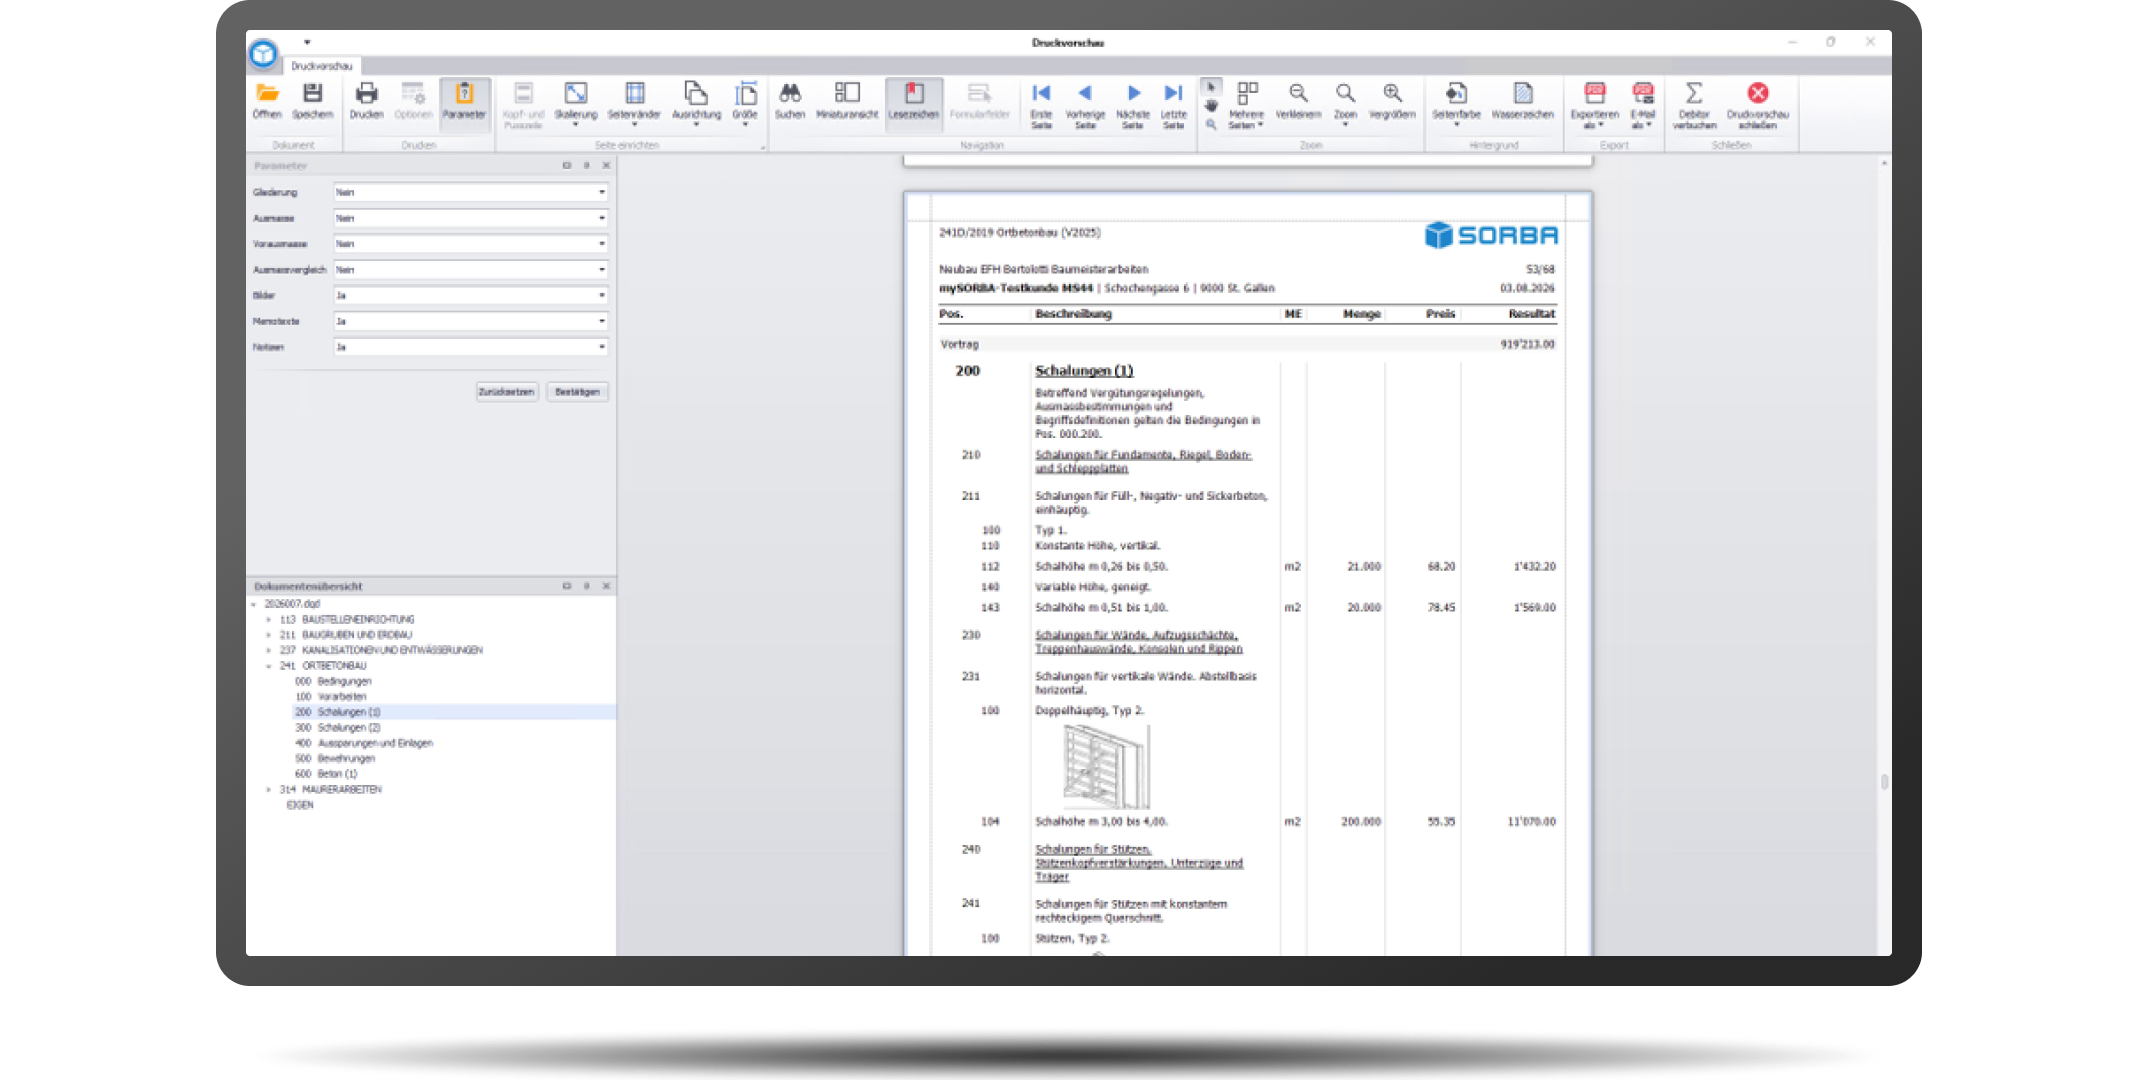Go to Vorherige Seite
This screenshot has width=2134, height=1080.
(x=1085, y=105)
